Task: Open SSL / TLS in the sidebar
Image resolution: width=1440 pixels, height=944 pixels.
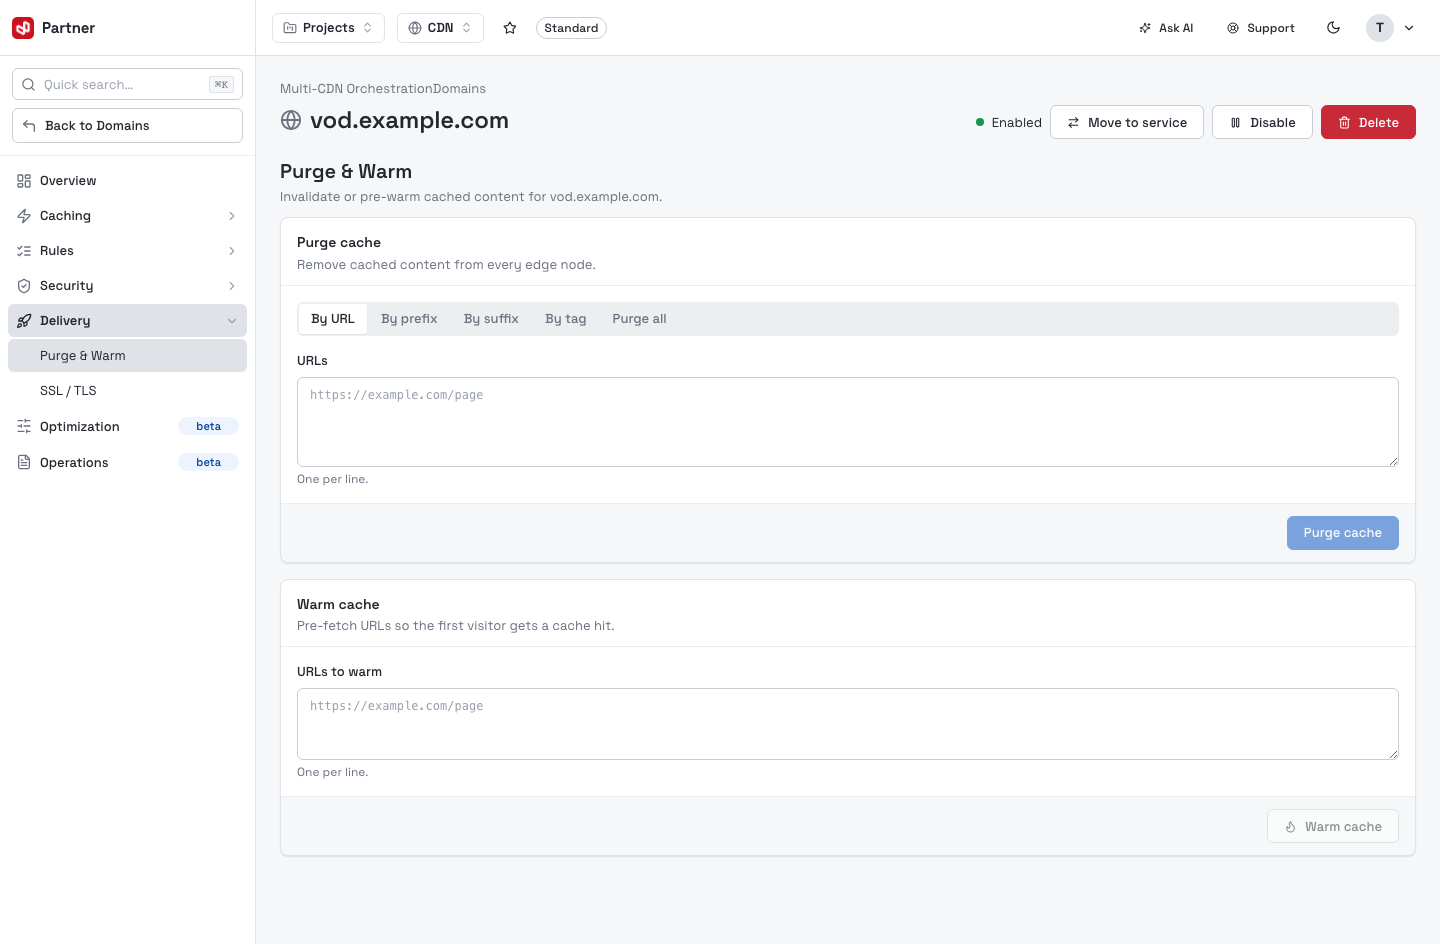Action: click(x=127, y=391)
